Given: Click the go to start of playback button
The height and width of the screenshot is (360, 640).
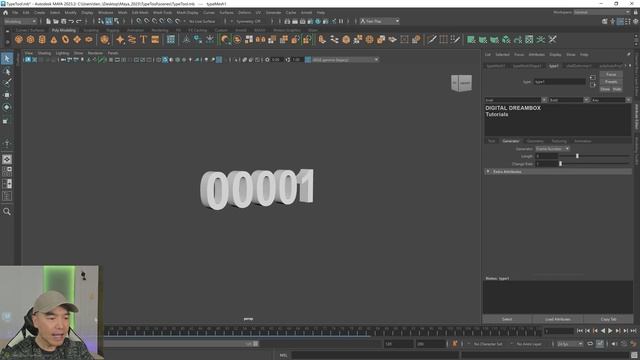Looking at the screenshot, I should coord(580,331).
